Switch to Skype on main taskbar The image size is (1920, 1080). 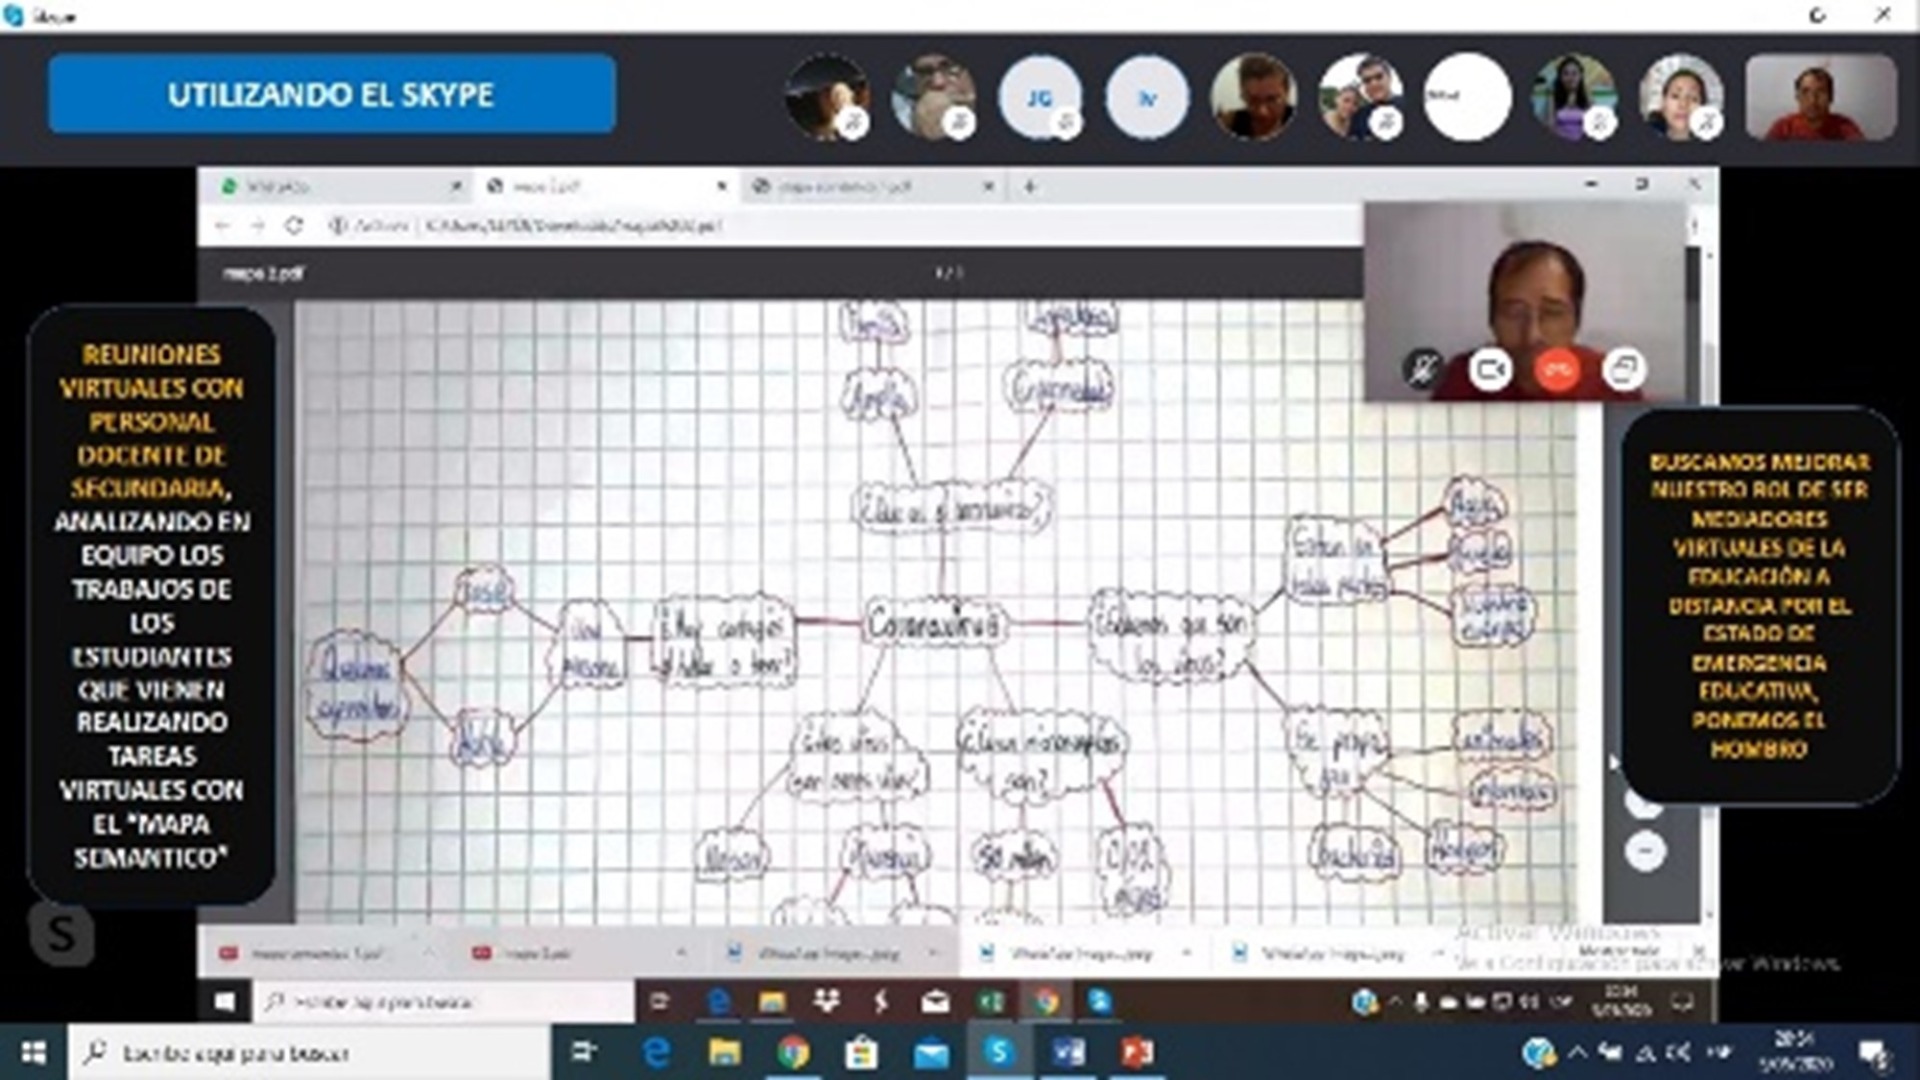tap(999, 1052)
